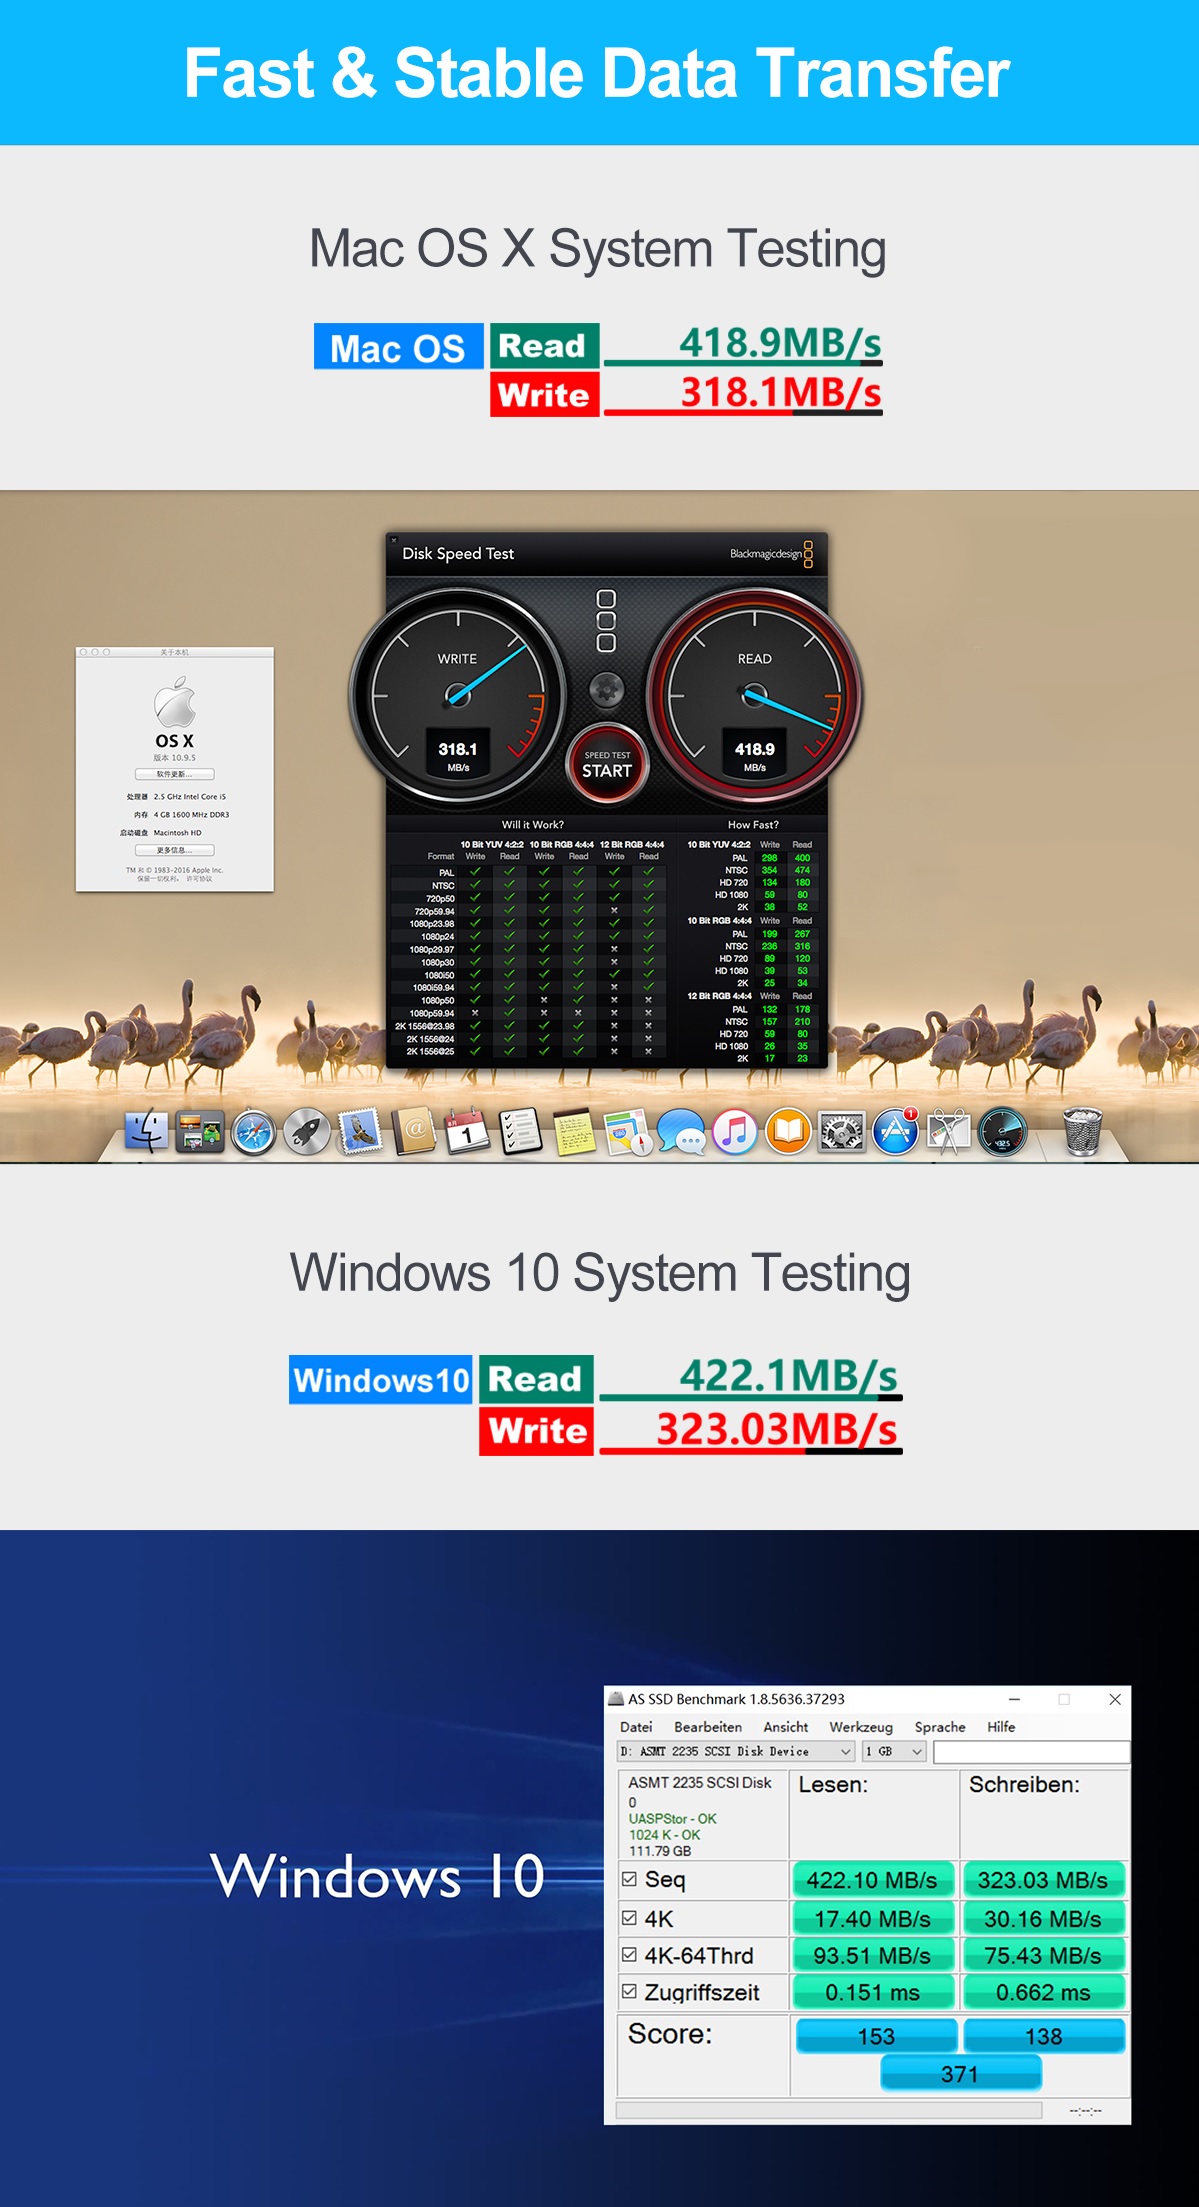Open the Datei menu
1199x2207 pixels.
[636, 1727]
